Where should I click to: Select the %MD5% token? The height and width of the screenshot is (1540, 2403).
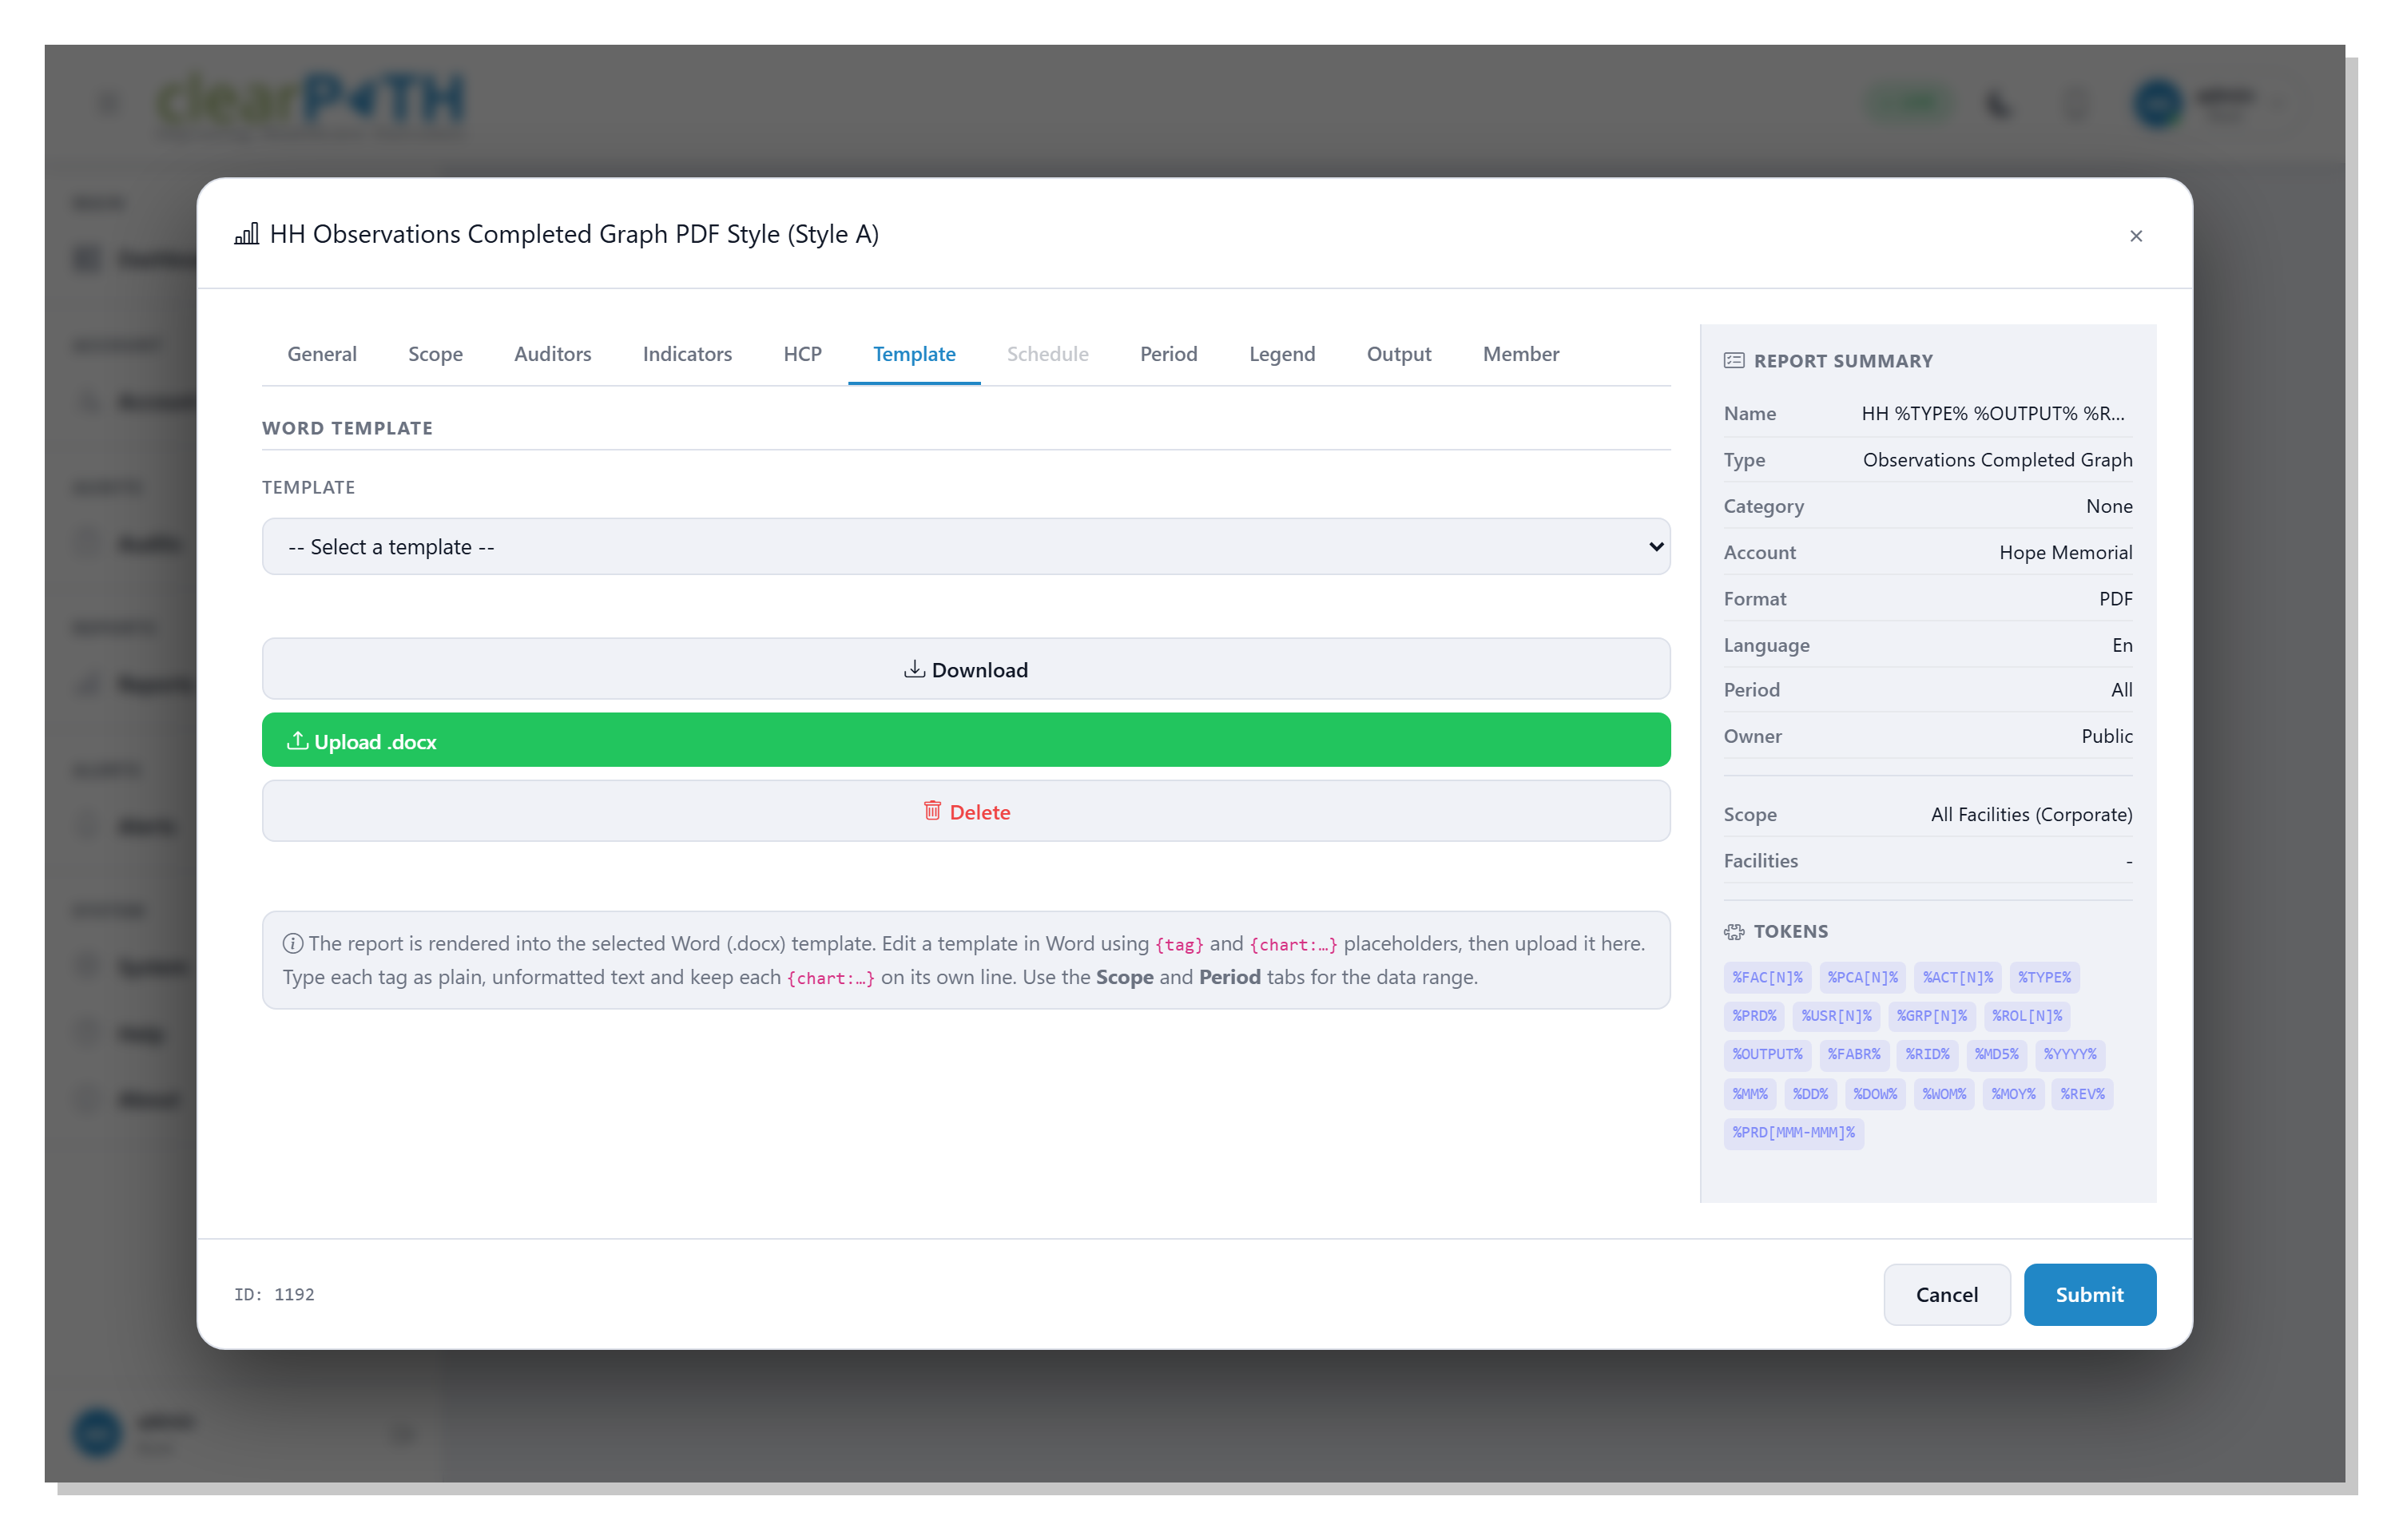tap(1996, 1054)
